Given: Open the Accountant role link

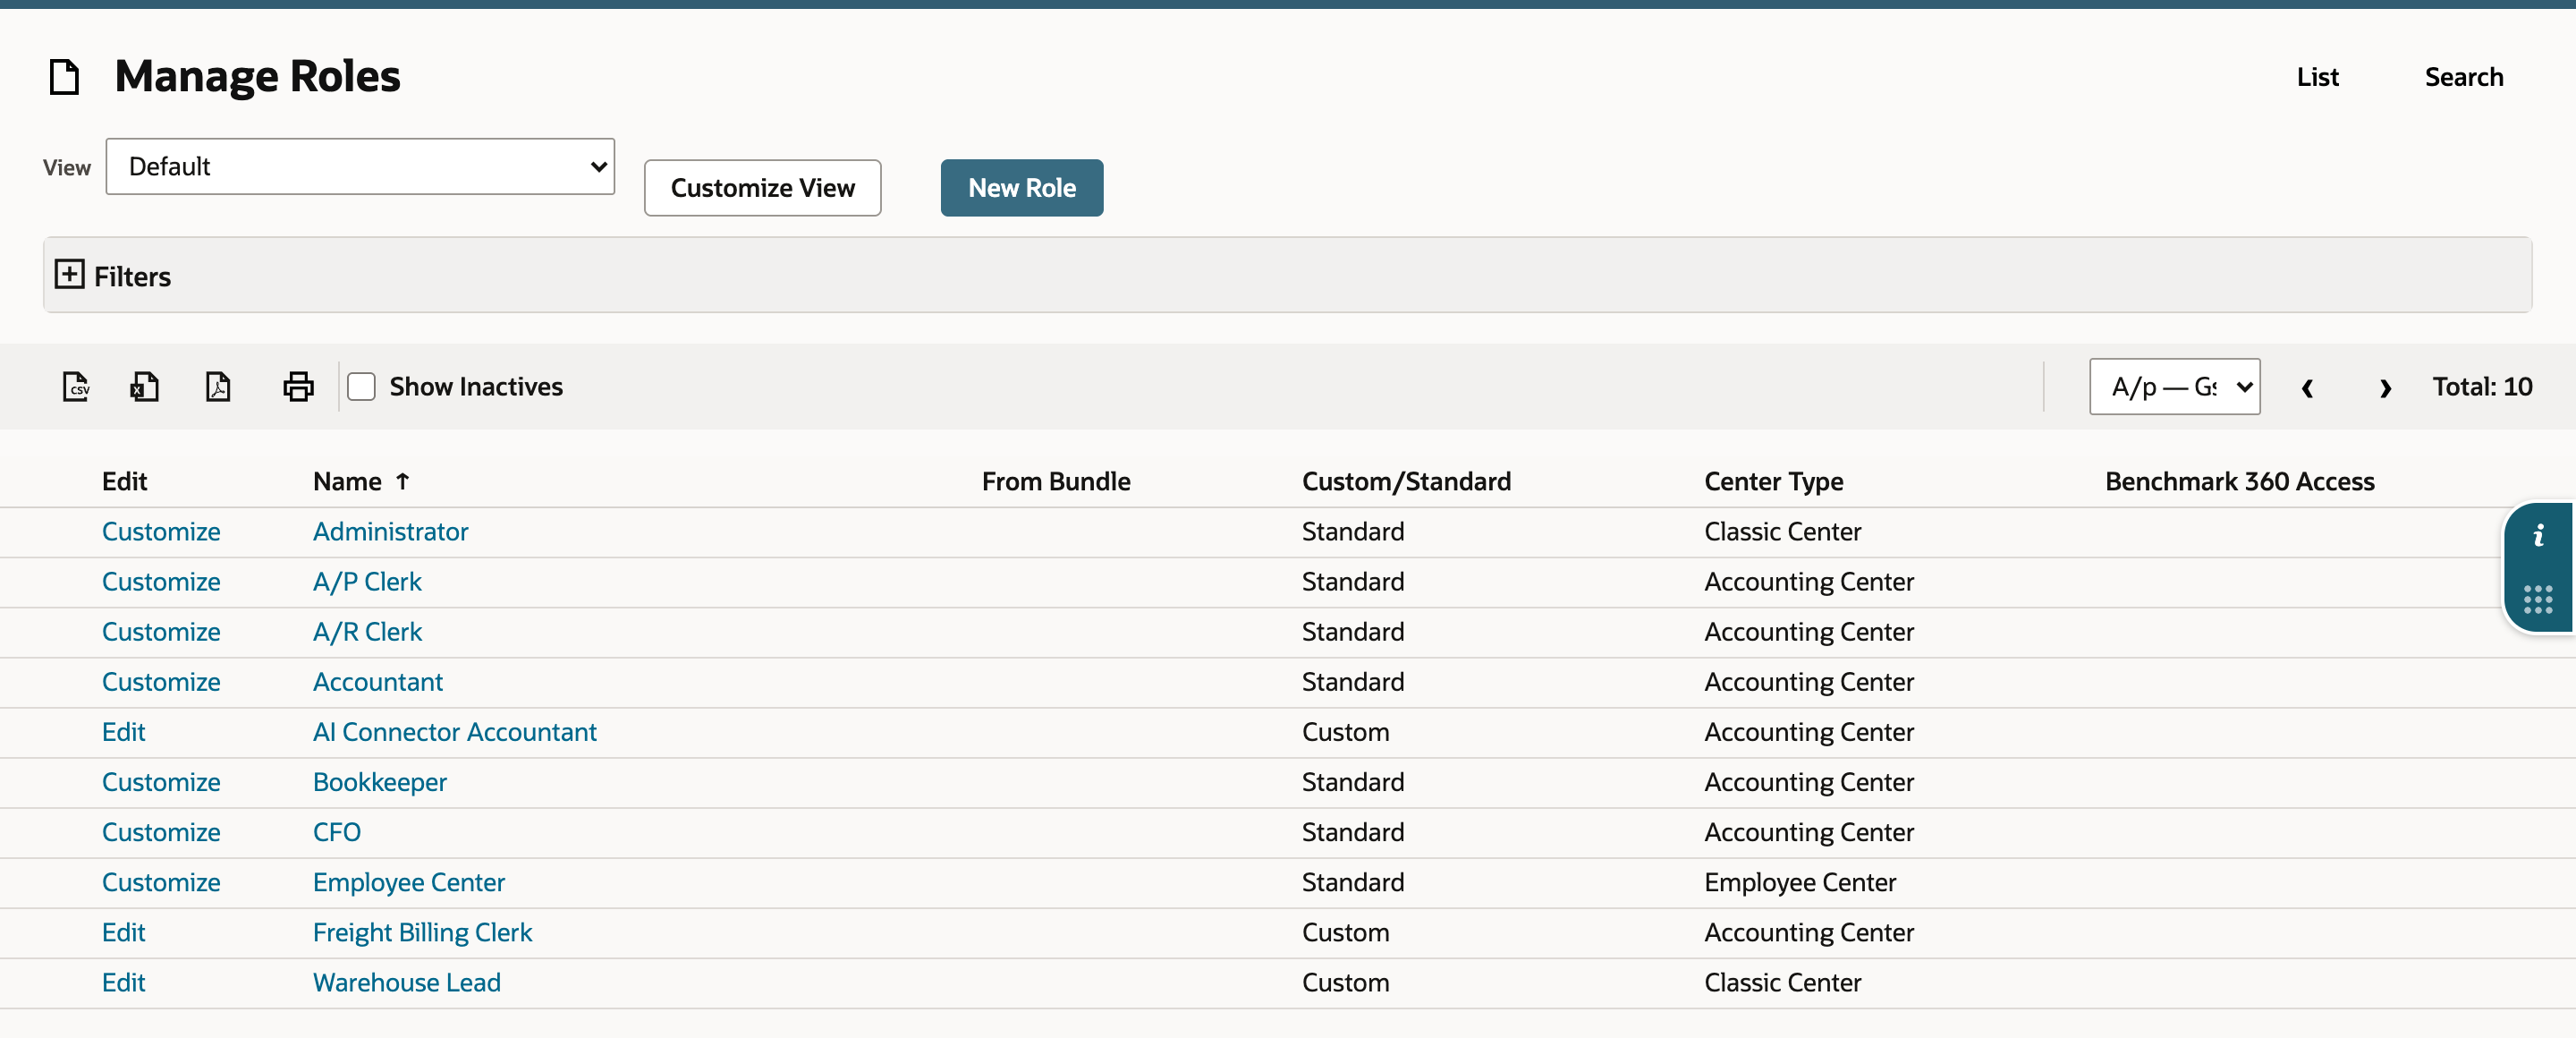Looking at the screenshot, I should point(377,682).
